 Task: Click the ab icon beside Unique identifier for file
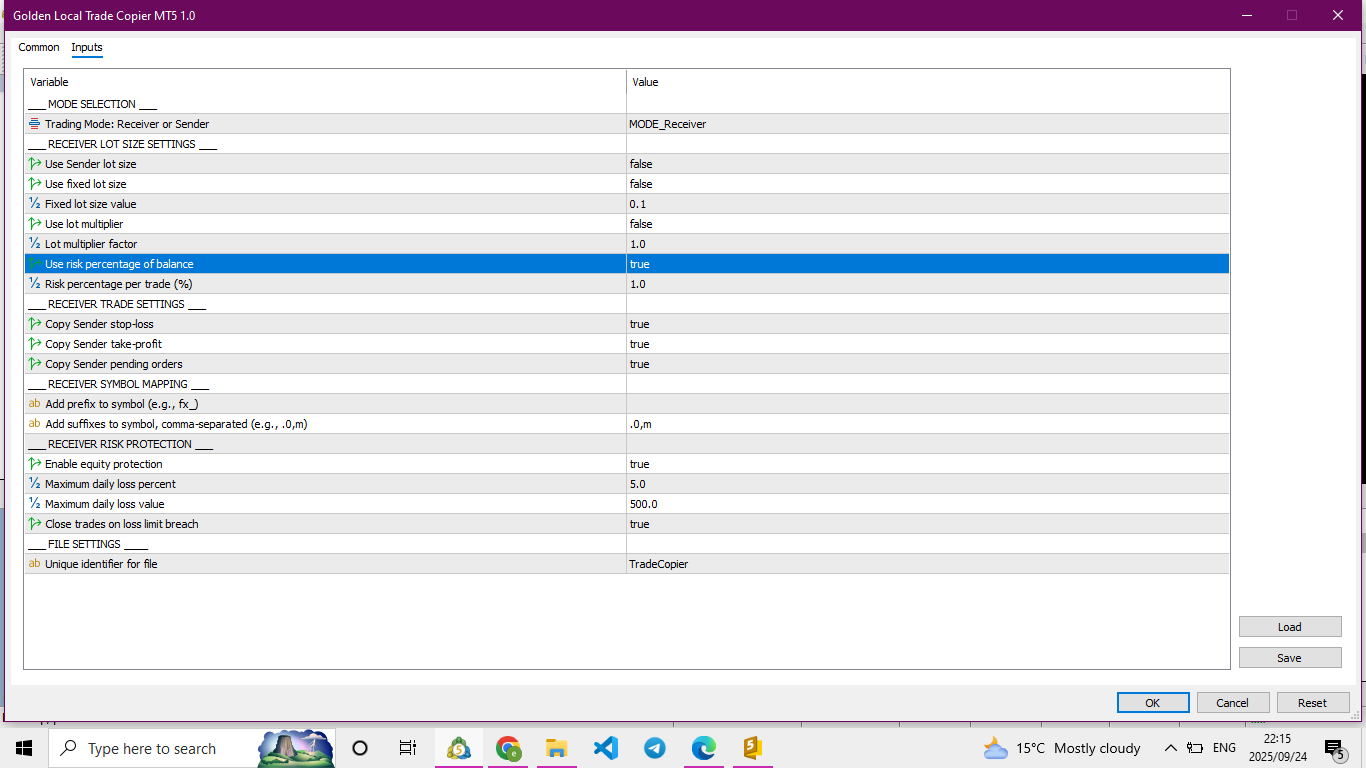(x=35, y=564)
